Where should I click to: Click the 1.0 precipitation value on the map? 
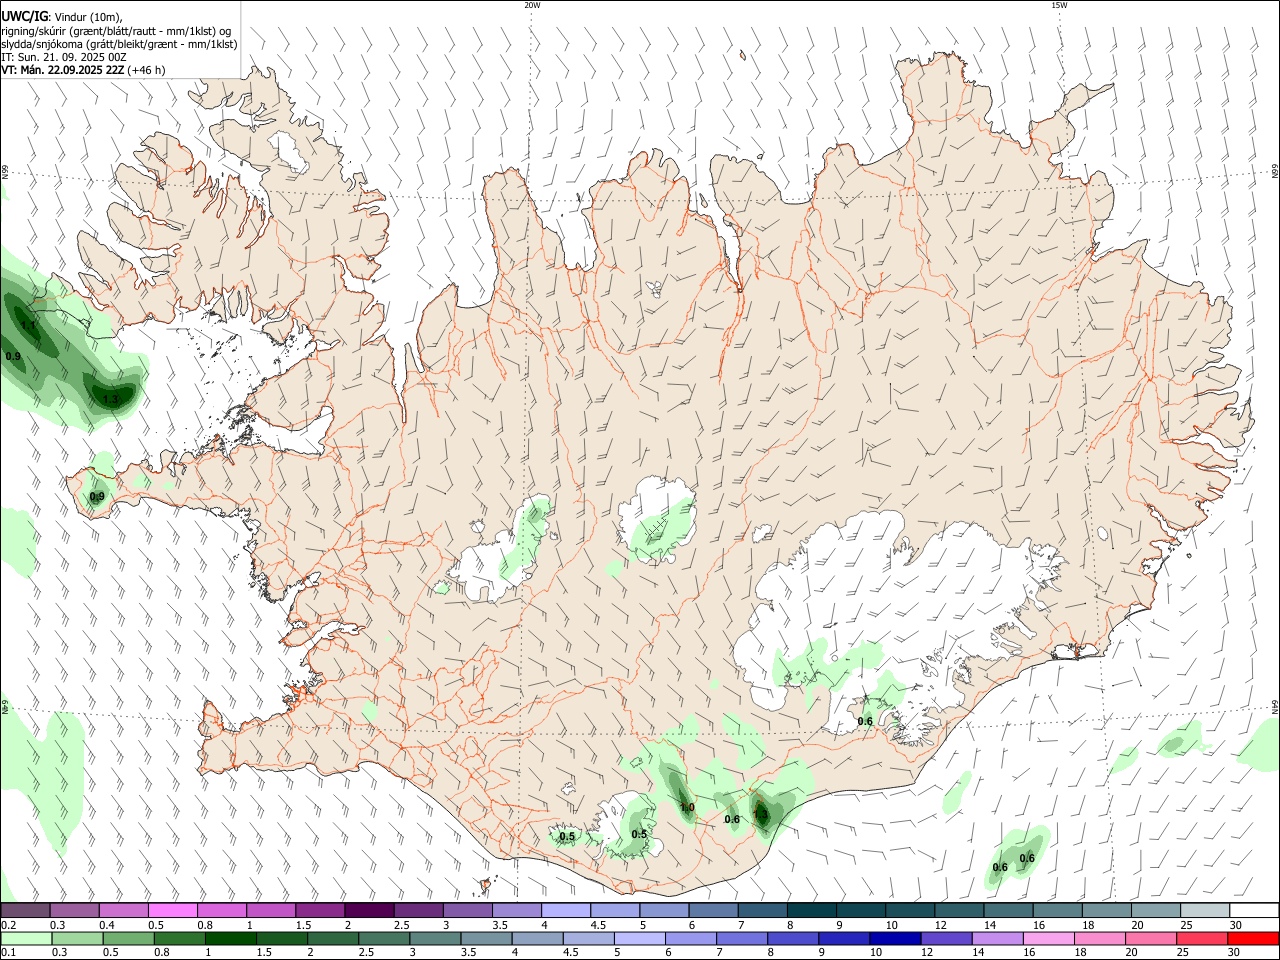(687, 807)
